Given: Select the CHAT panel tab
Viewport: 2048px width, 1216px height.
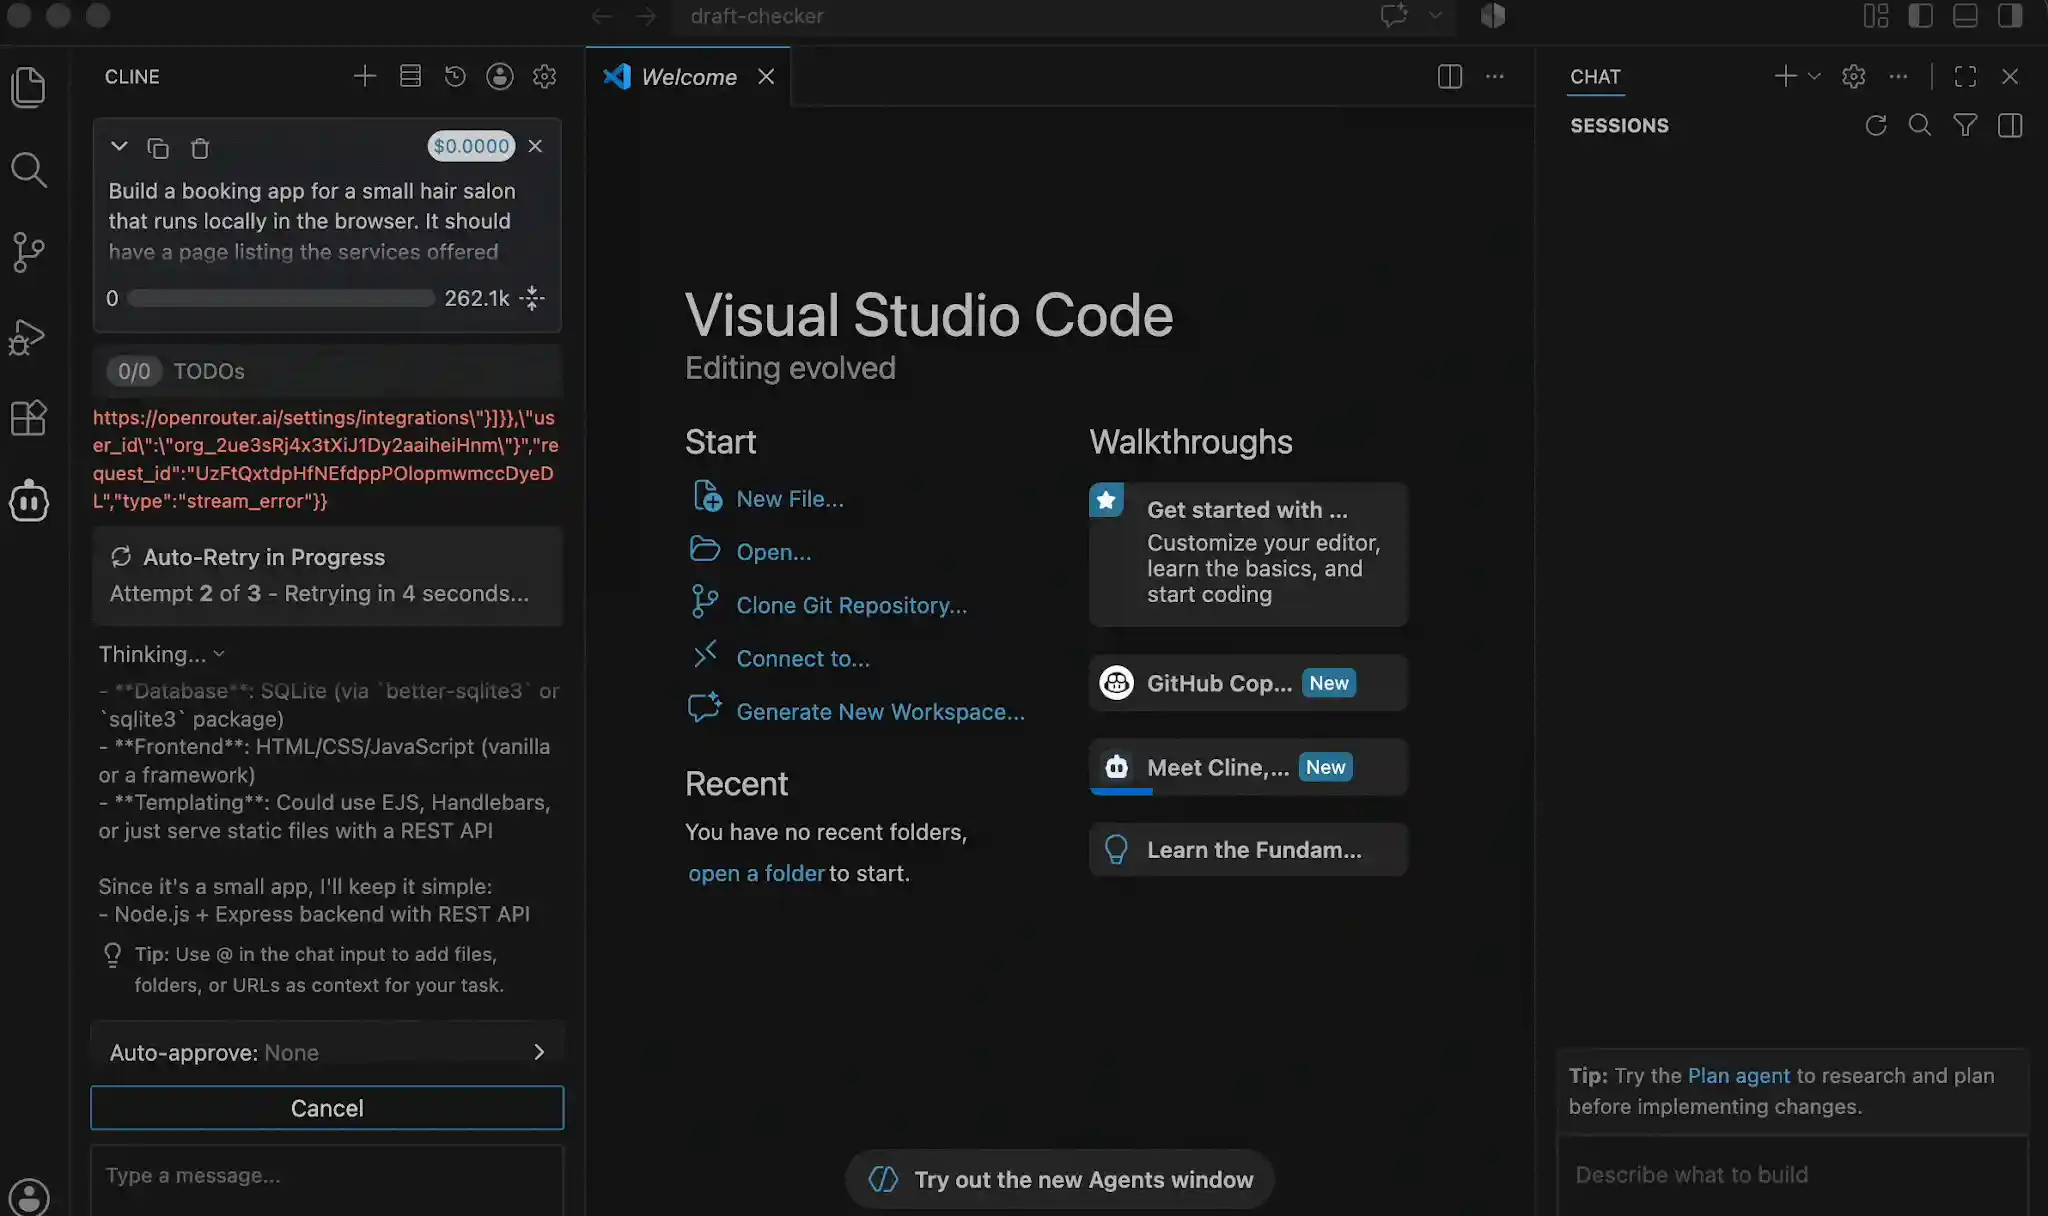Looking at the screenshot, I should tap(1595, 77).
